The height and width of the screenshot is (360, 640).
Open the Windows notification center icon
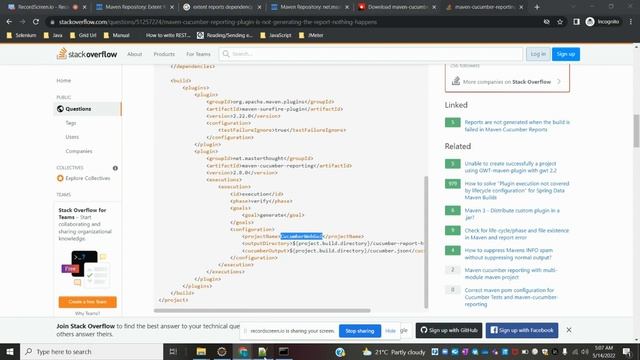tap(627, 351)
